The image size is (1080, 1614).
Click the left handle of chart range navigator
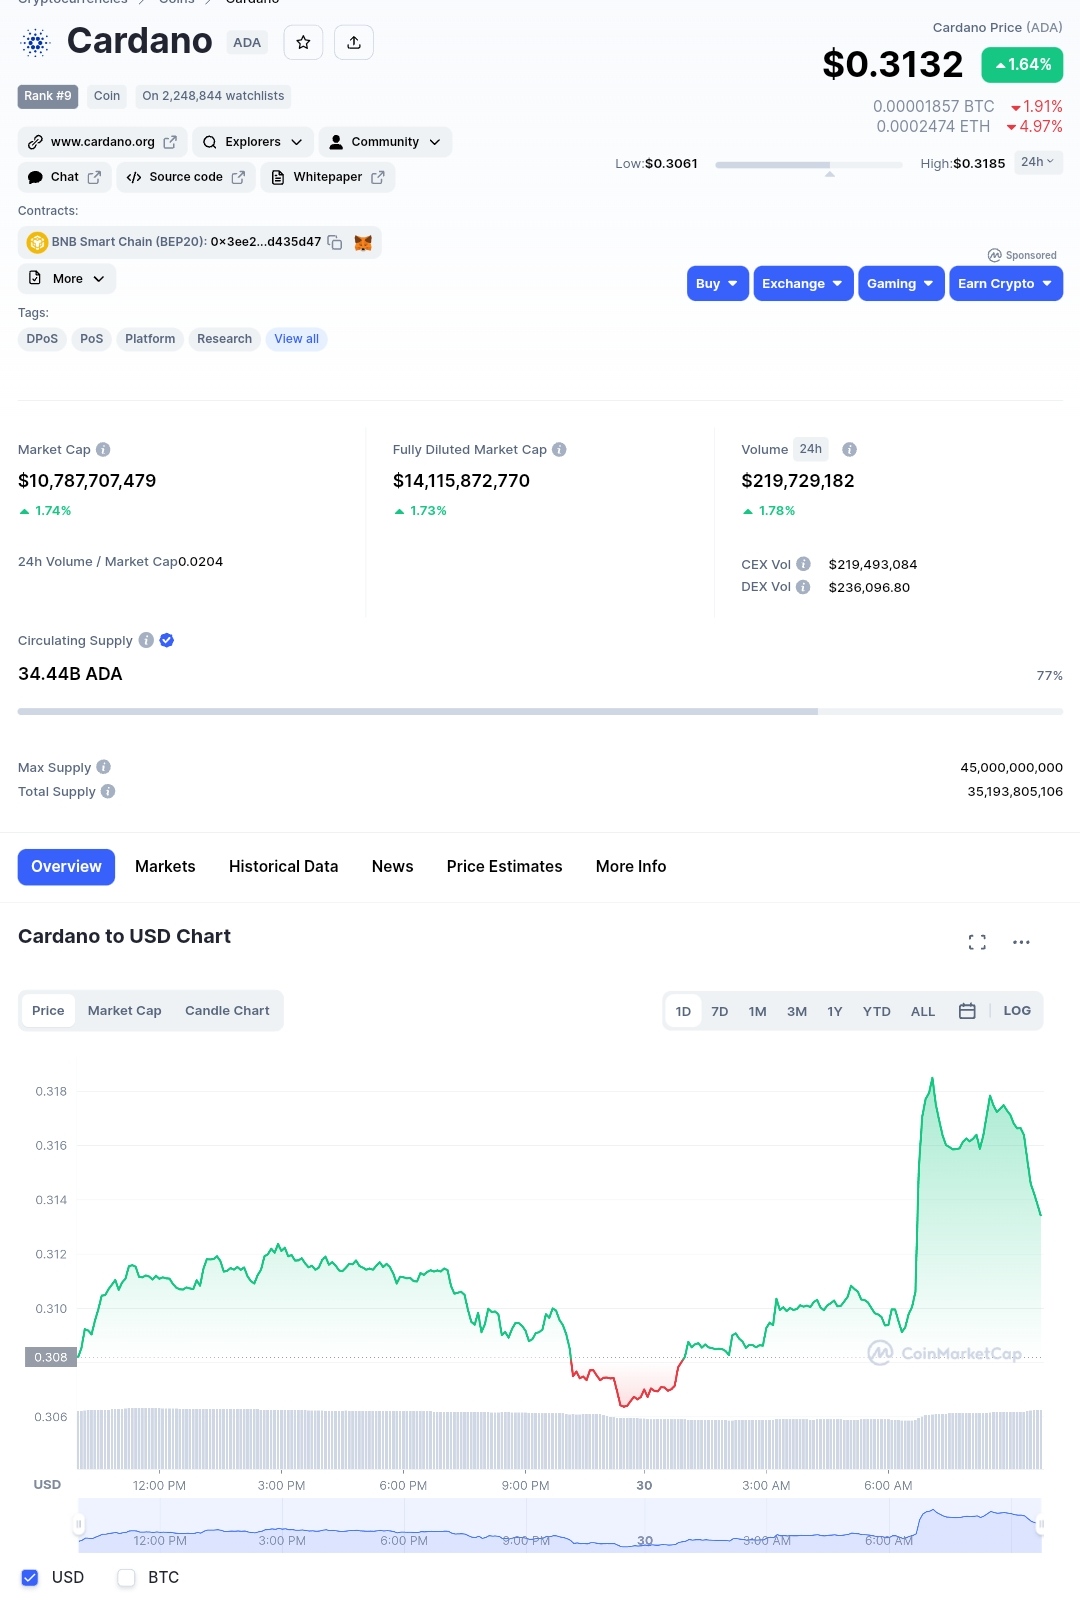click(78, 1525)
